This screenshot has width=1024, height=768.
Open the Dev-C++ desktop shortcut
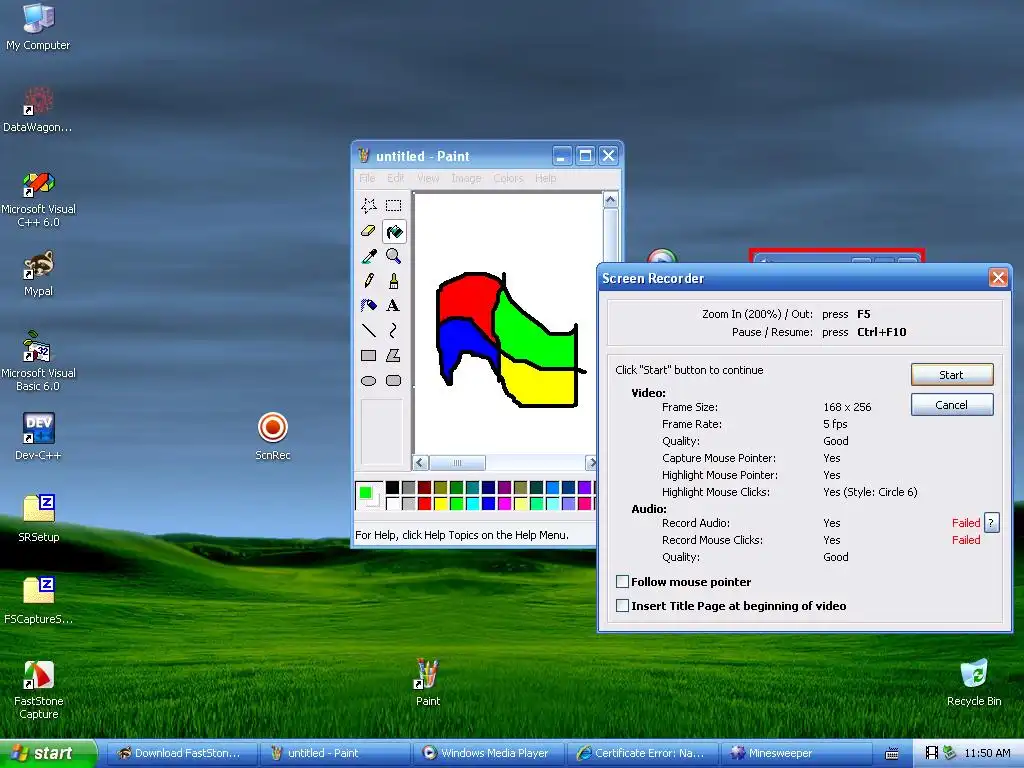coord(39,436)
